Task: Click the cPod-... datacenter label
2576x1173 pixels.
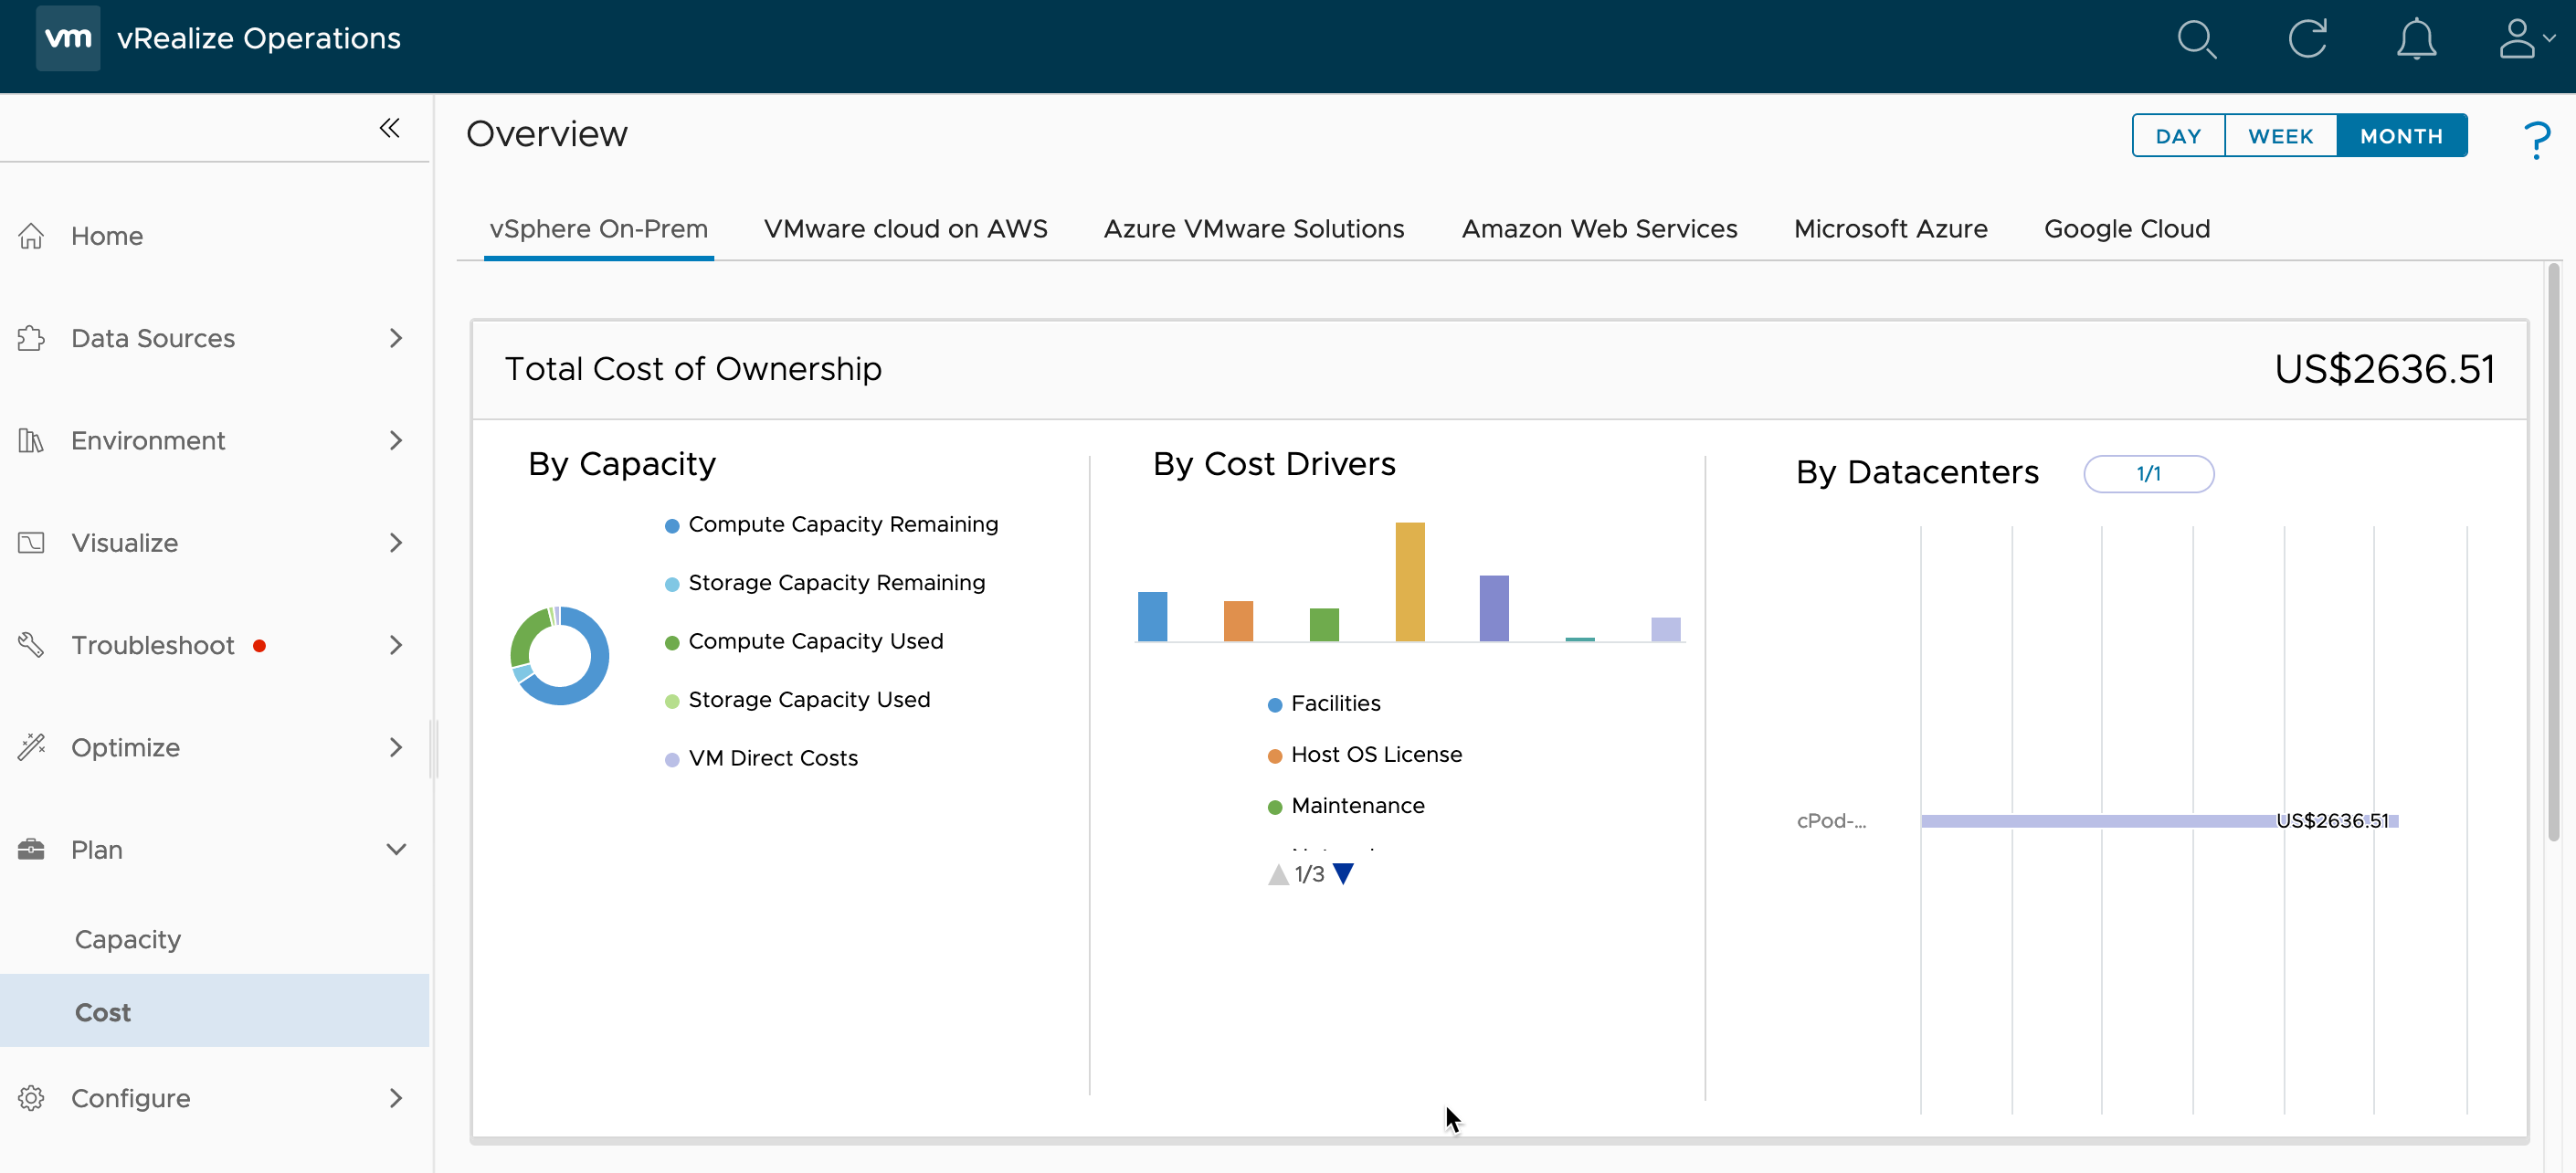Action: tap(1831, 821)
